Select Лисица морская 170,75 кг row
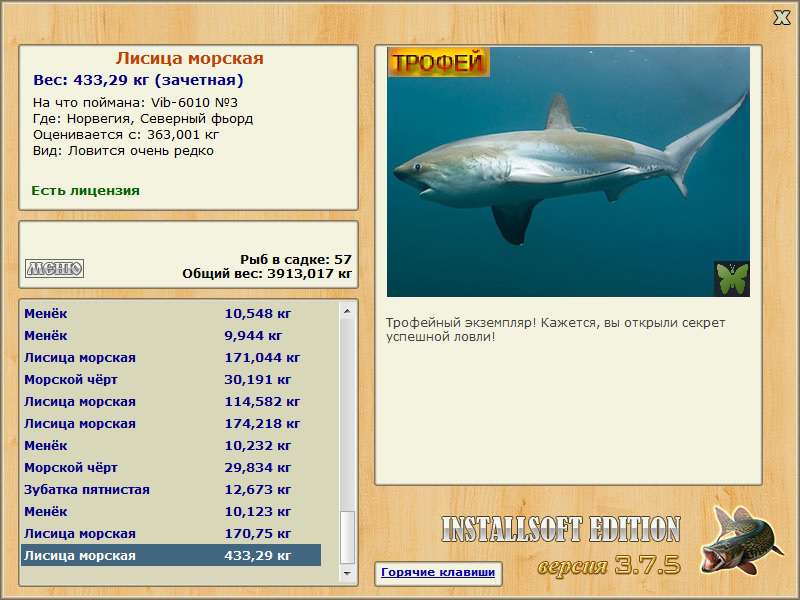The image size is (800, 600). click(171, 533)
